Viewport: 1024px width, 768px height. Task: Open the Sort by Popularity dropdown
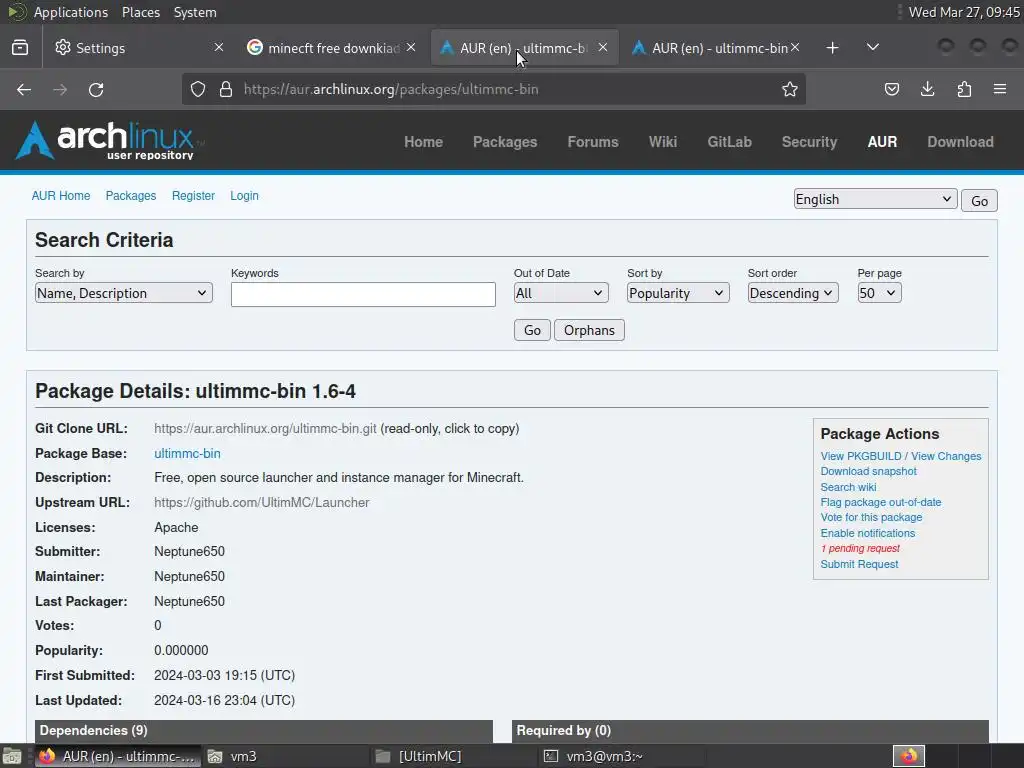pos(678,293)
